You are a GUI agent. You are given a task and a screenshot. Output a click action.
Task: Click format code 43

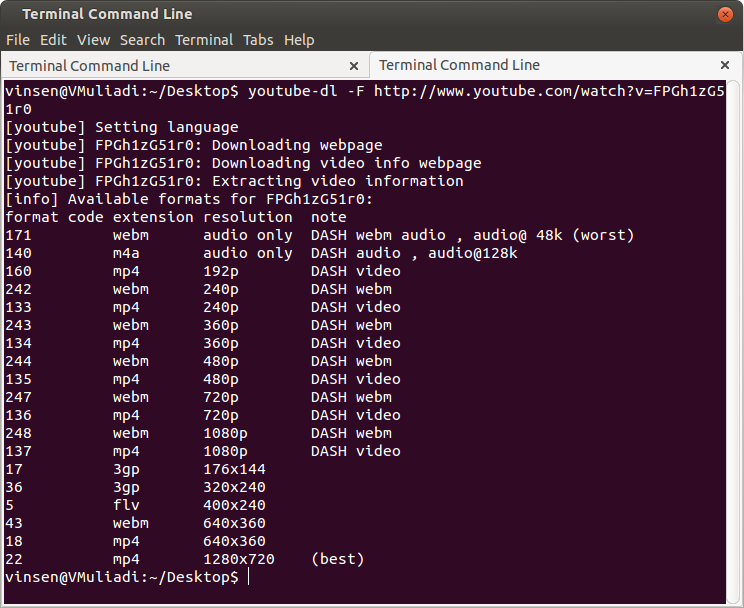coord(14,524)
